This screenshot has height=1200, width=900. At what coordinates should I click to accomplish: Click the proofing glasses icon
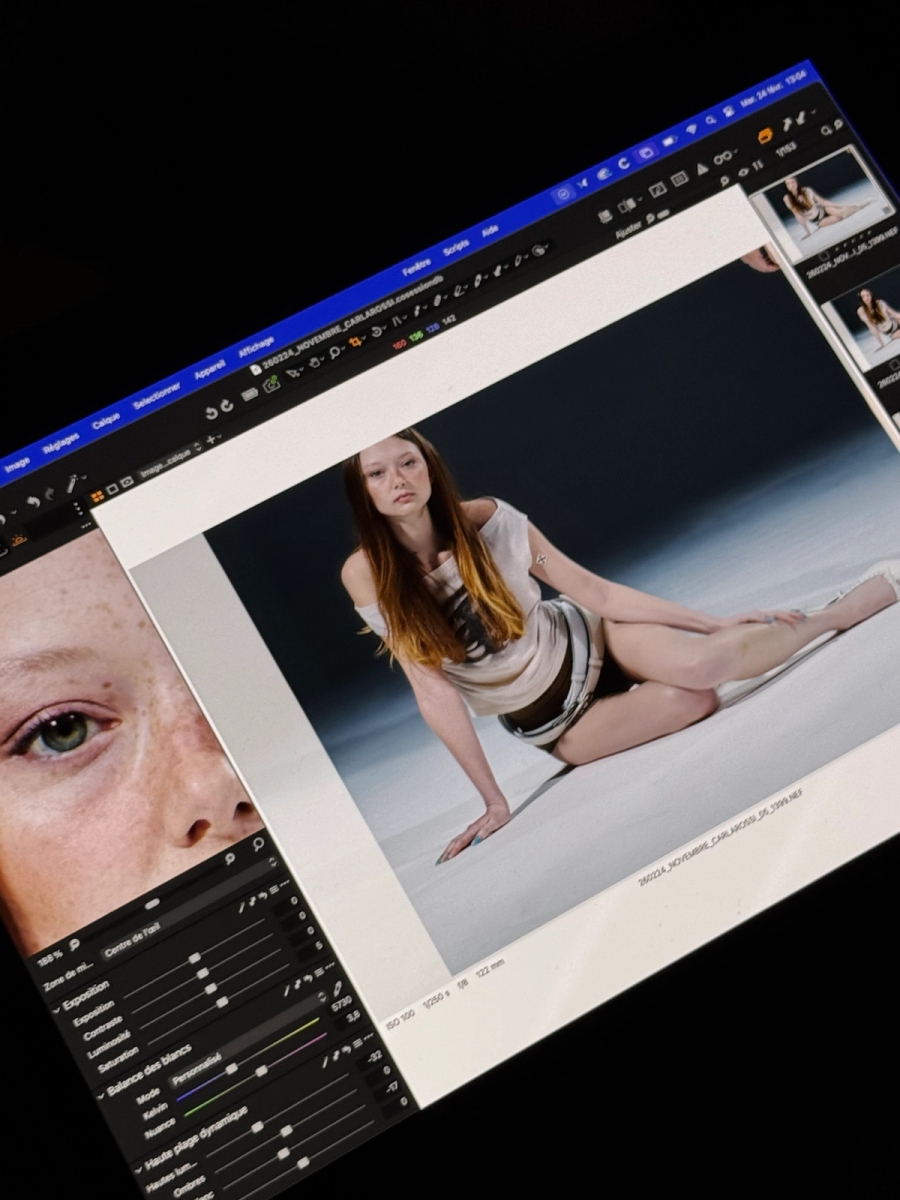[723, 155]
